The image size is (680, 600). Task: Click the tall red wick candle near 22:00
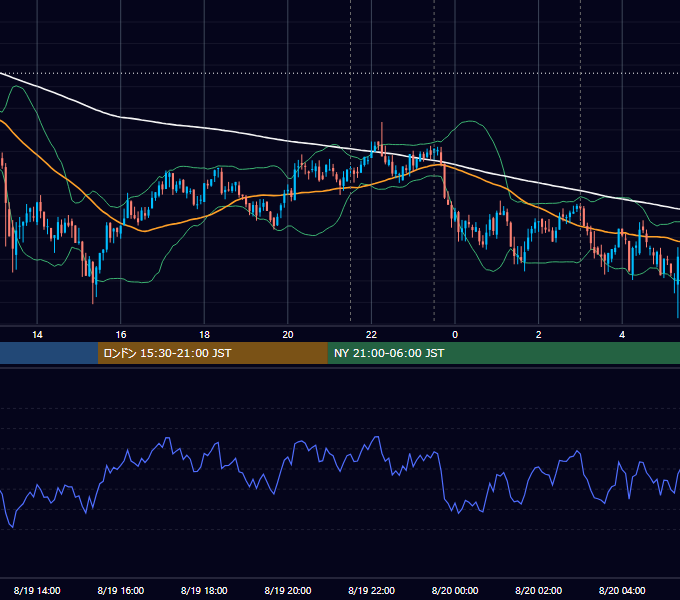click(x=382, y=139)
